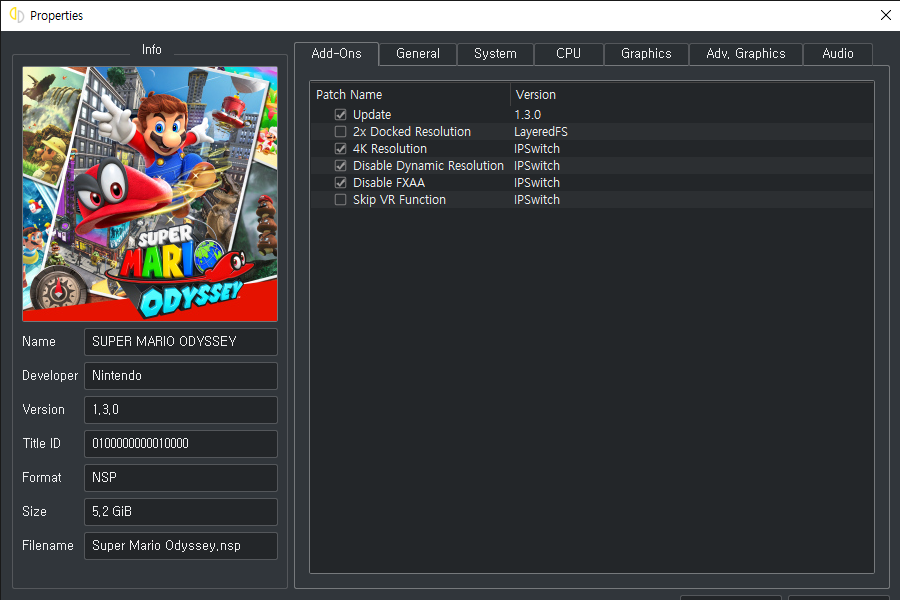Screen dimensions: 900x600
Task: Click the IPSwitch cell of 4K Resolution
Action: click(x=537, y=149)
